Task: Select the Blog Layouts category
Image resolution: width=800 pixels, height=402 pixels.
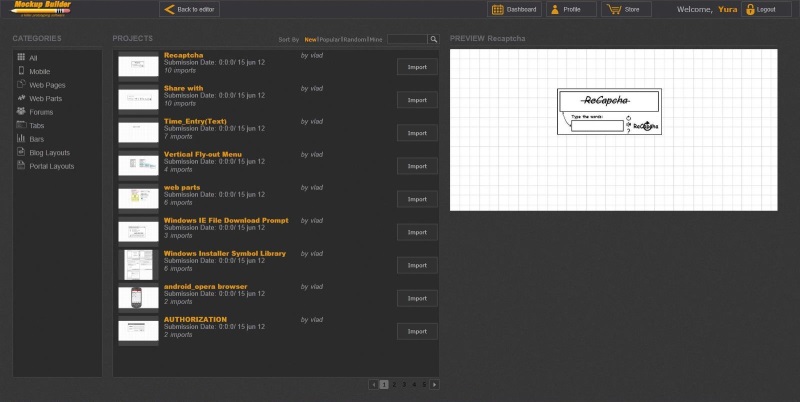Action: [x=49, y=153]
